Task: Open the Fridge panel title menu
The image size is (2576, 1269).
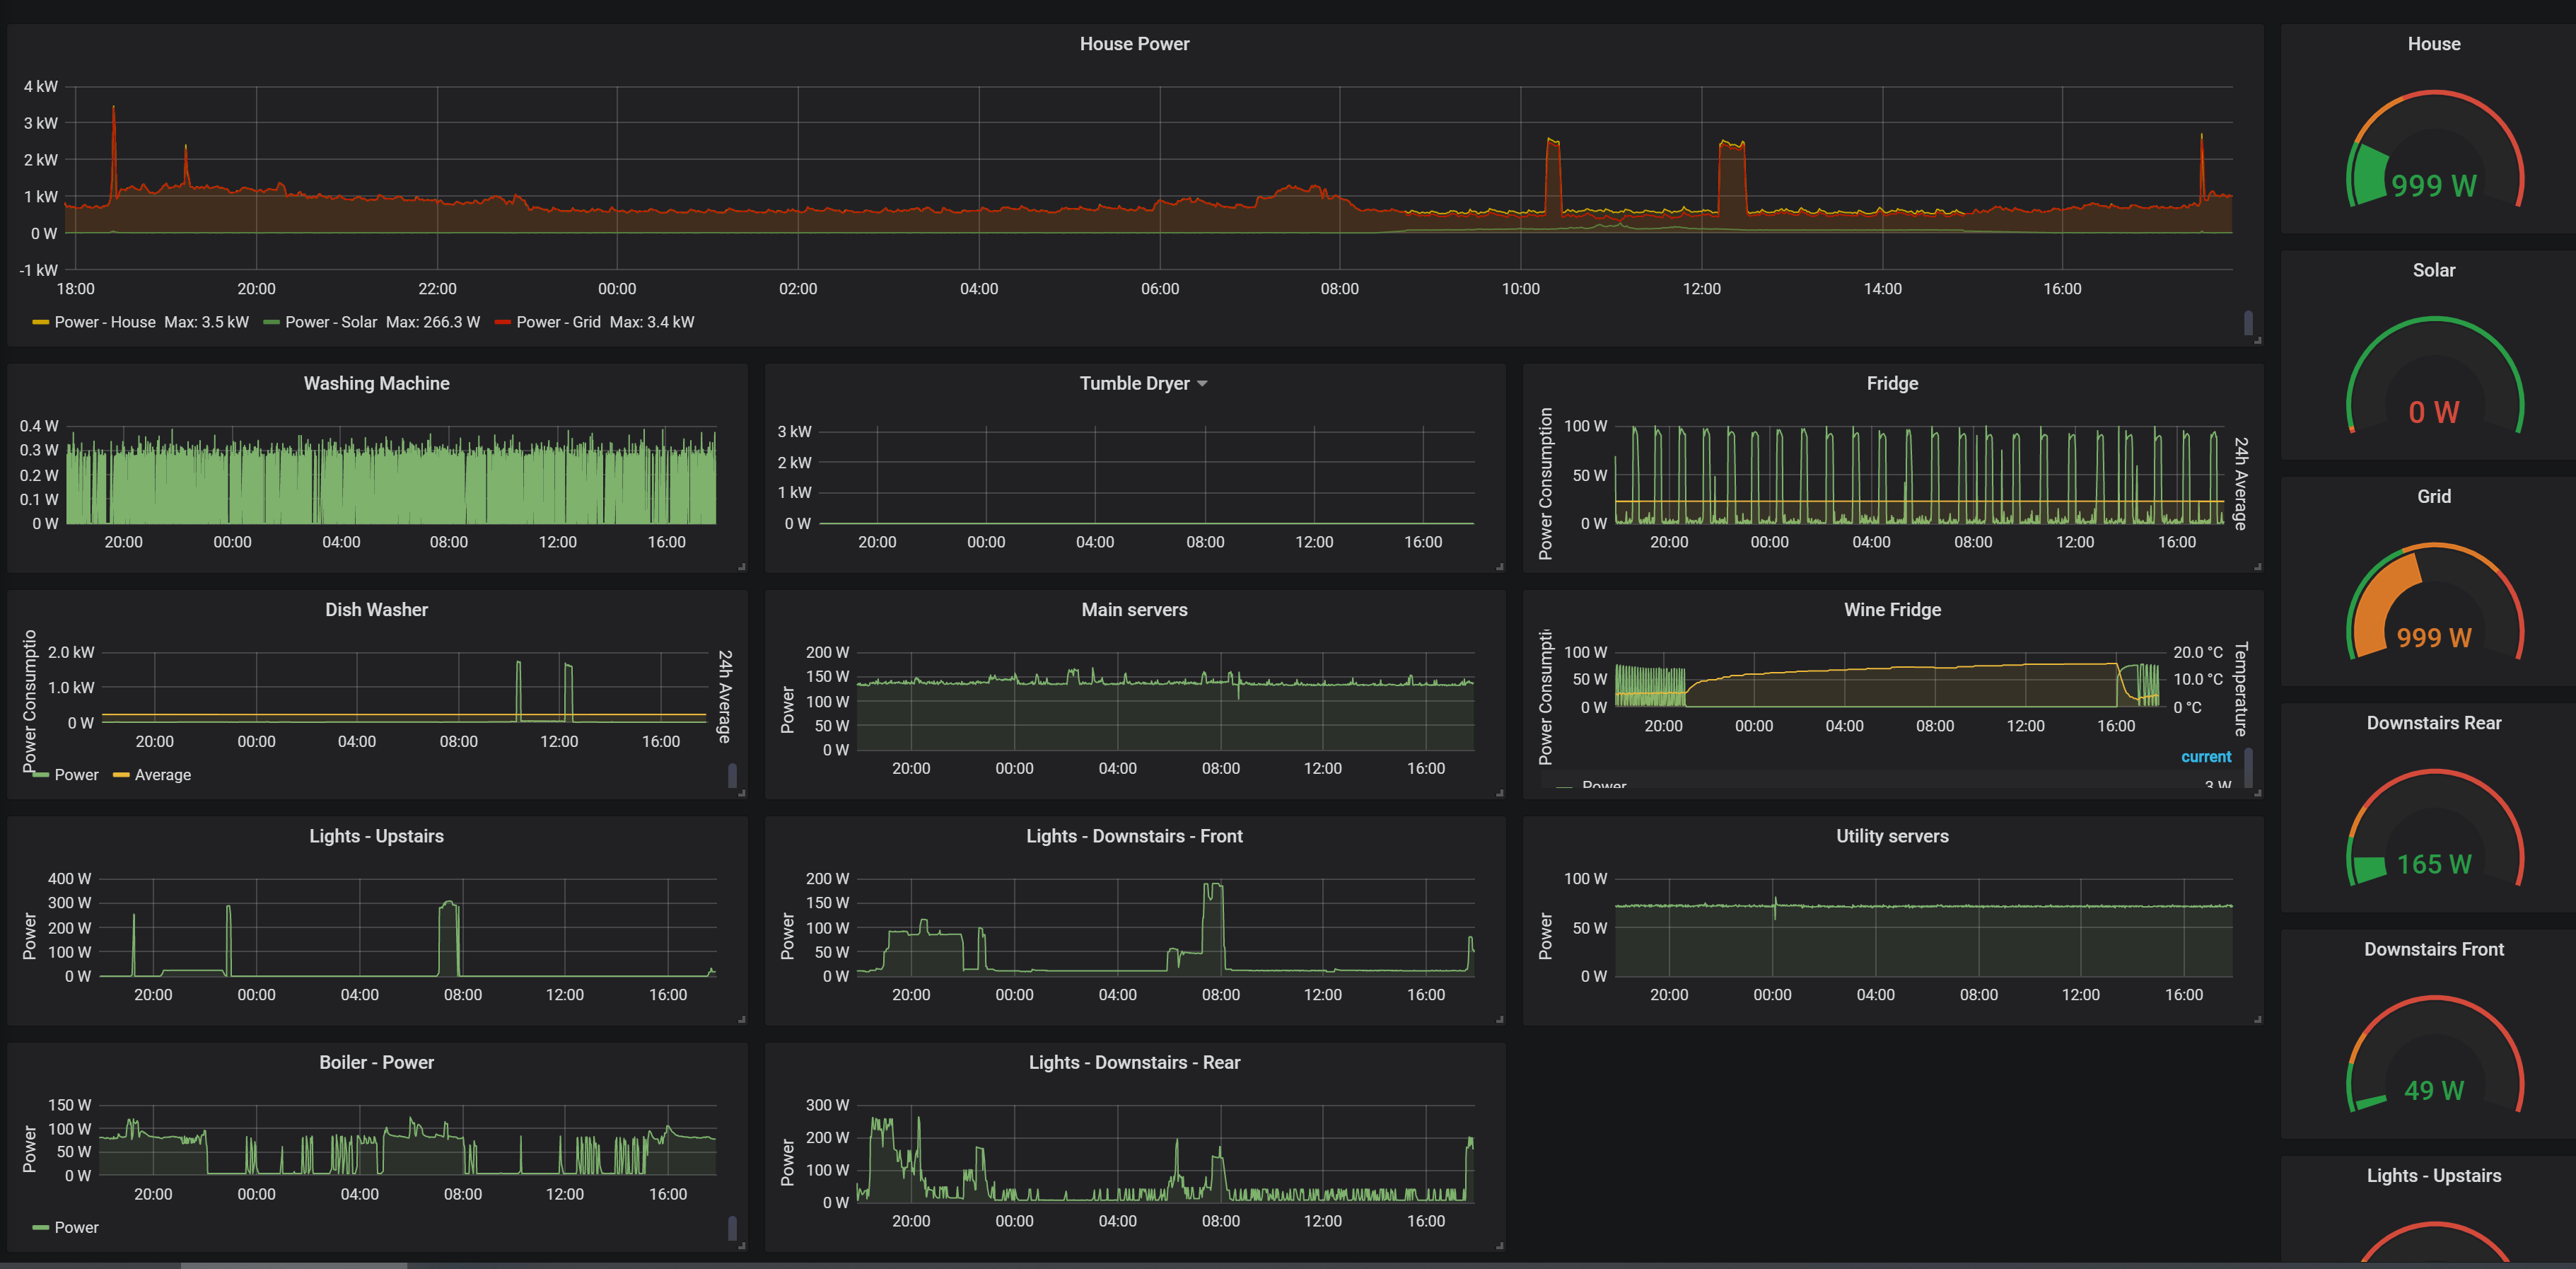Action: [1893, 383]
